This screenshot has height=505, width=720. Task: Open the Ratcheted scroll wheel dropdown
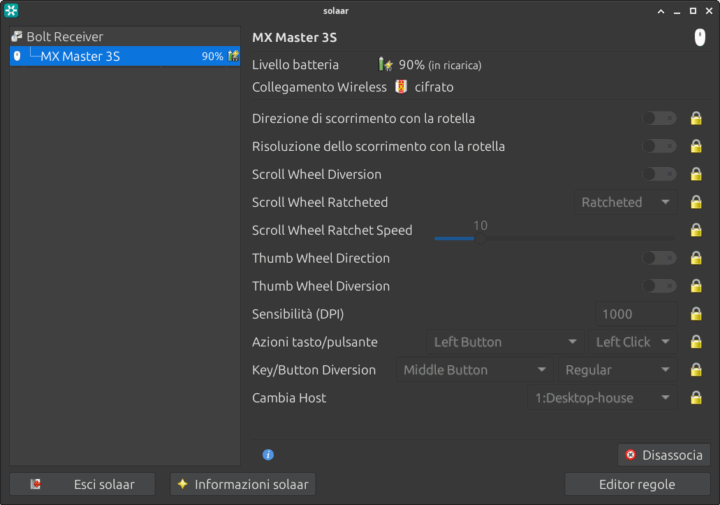pos(625,202)
